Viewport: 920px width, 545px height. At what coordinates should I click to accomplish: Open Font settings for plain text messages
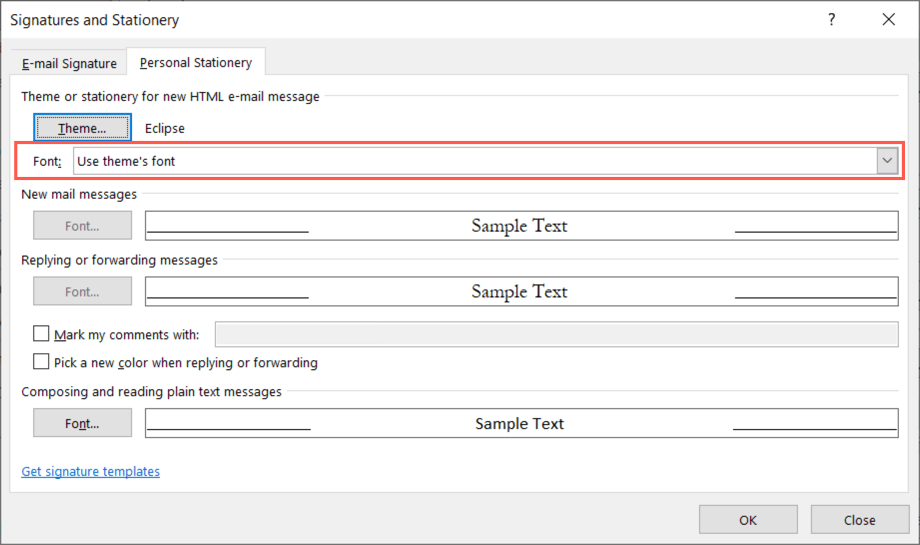tap(82, 423)
